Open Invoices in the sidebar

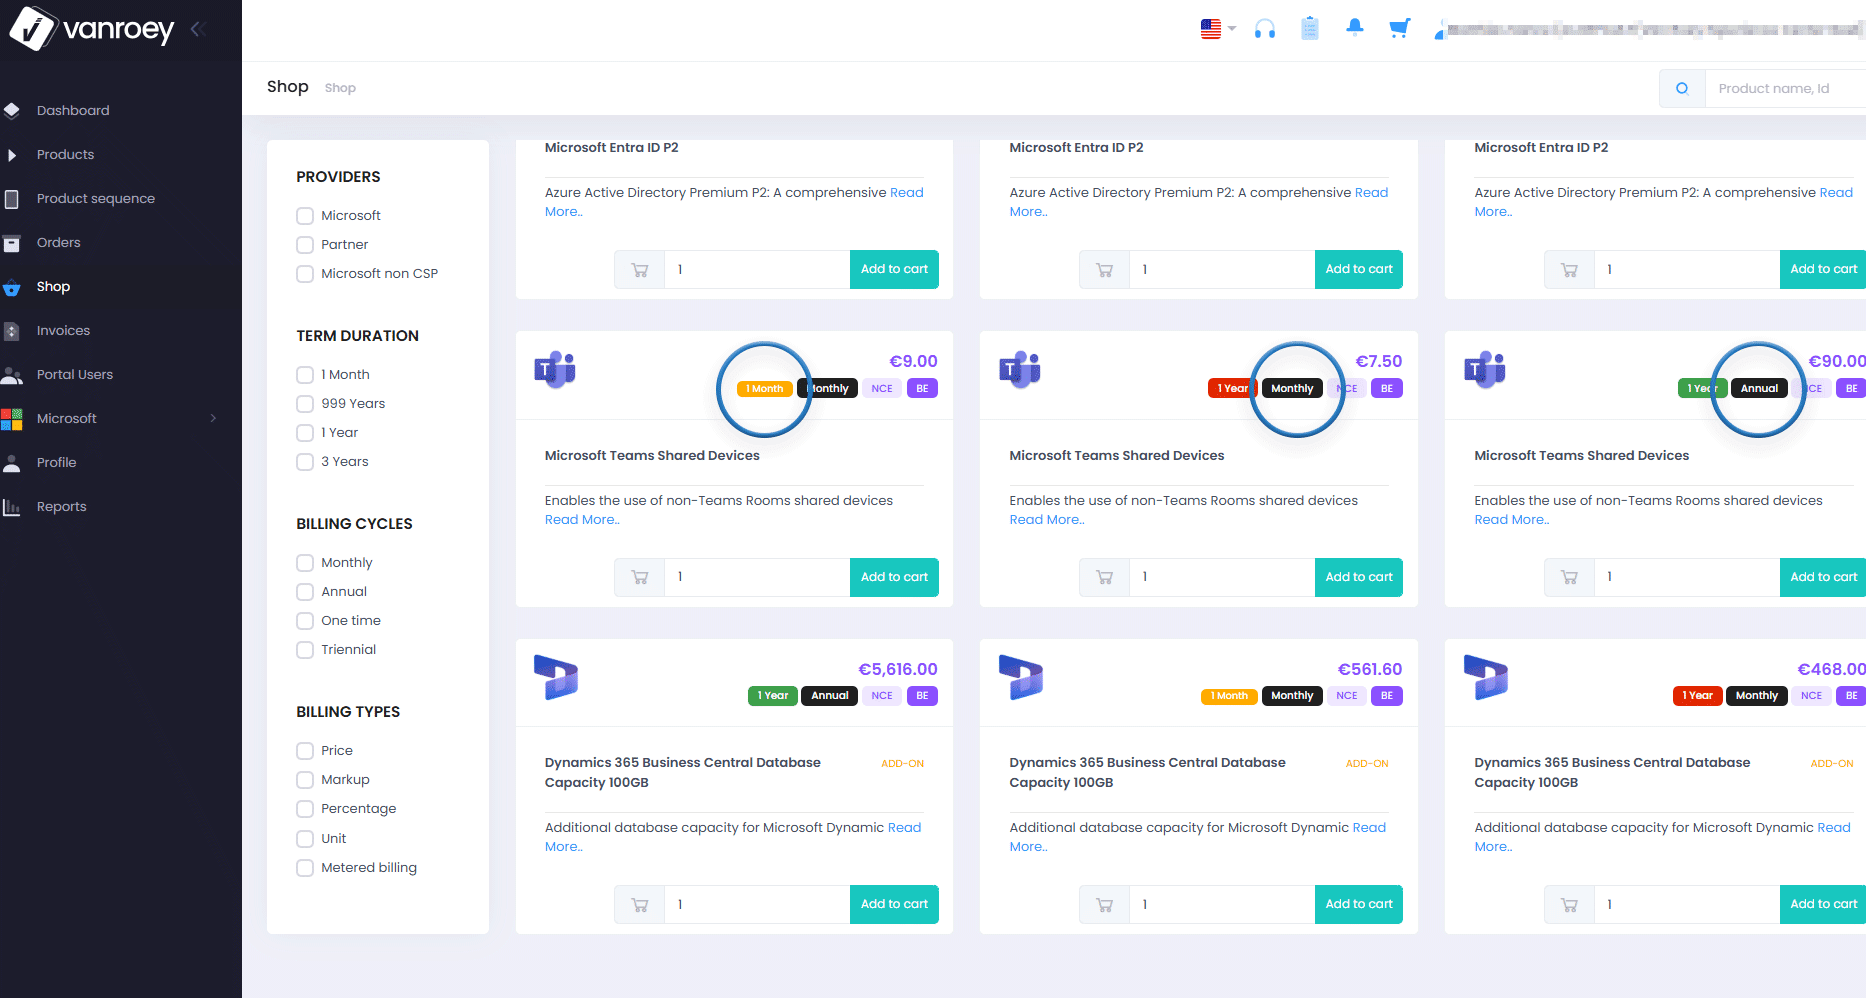pos(63,330)
